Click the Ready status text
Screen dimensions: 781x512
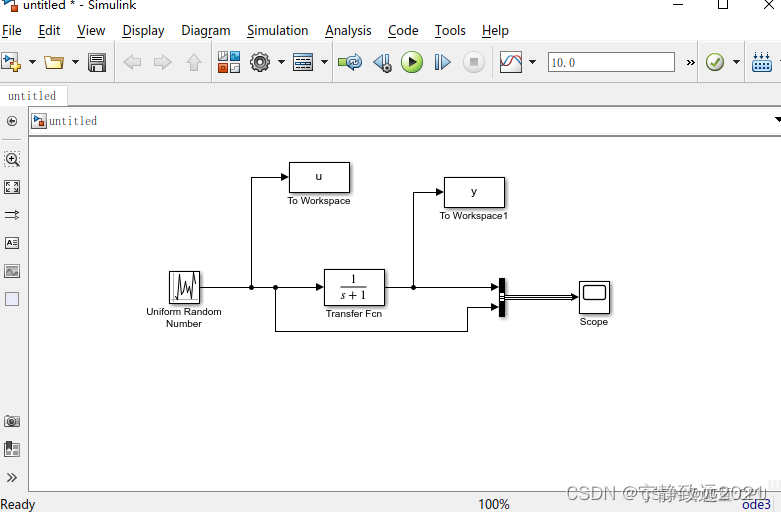pyautogui.click(x=18, y=505)
